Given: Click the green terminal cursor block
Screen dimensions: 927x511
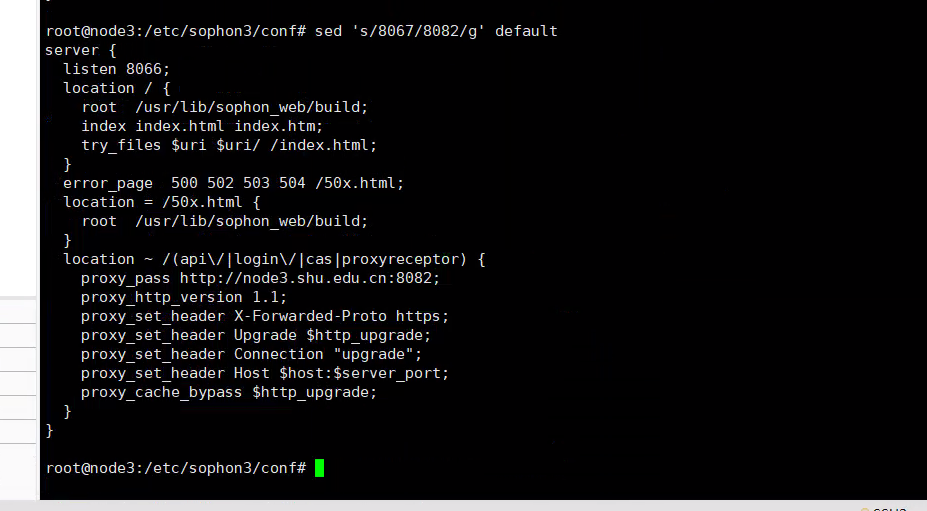Looking at the screenshot, I should pyautogui.click(x=319, y=468).
